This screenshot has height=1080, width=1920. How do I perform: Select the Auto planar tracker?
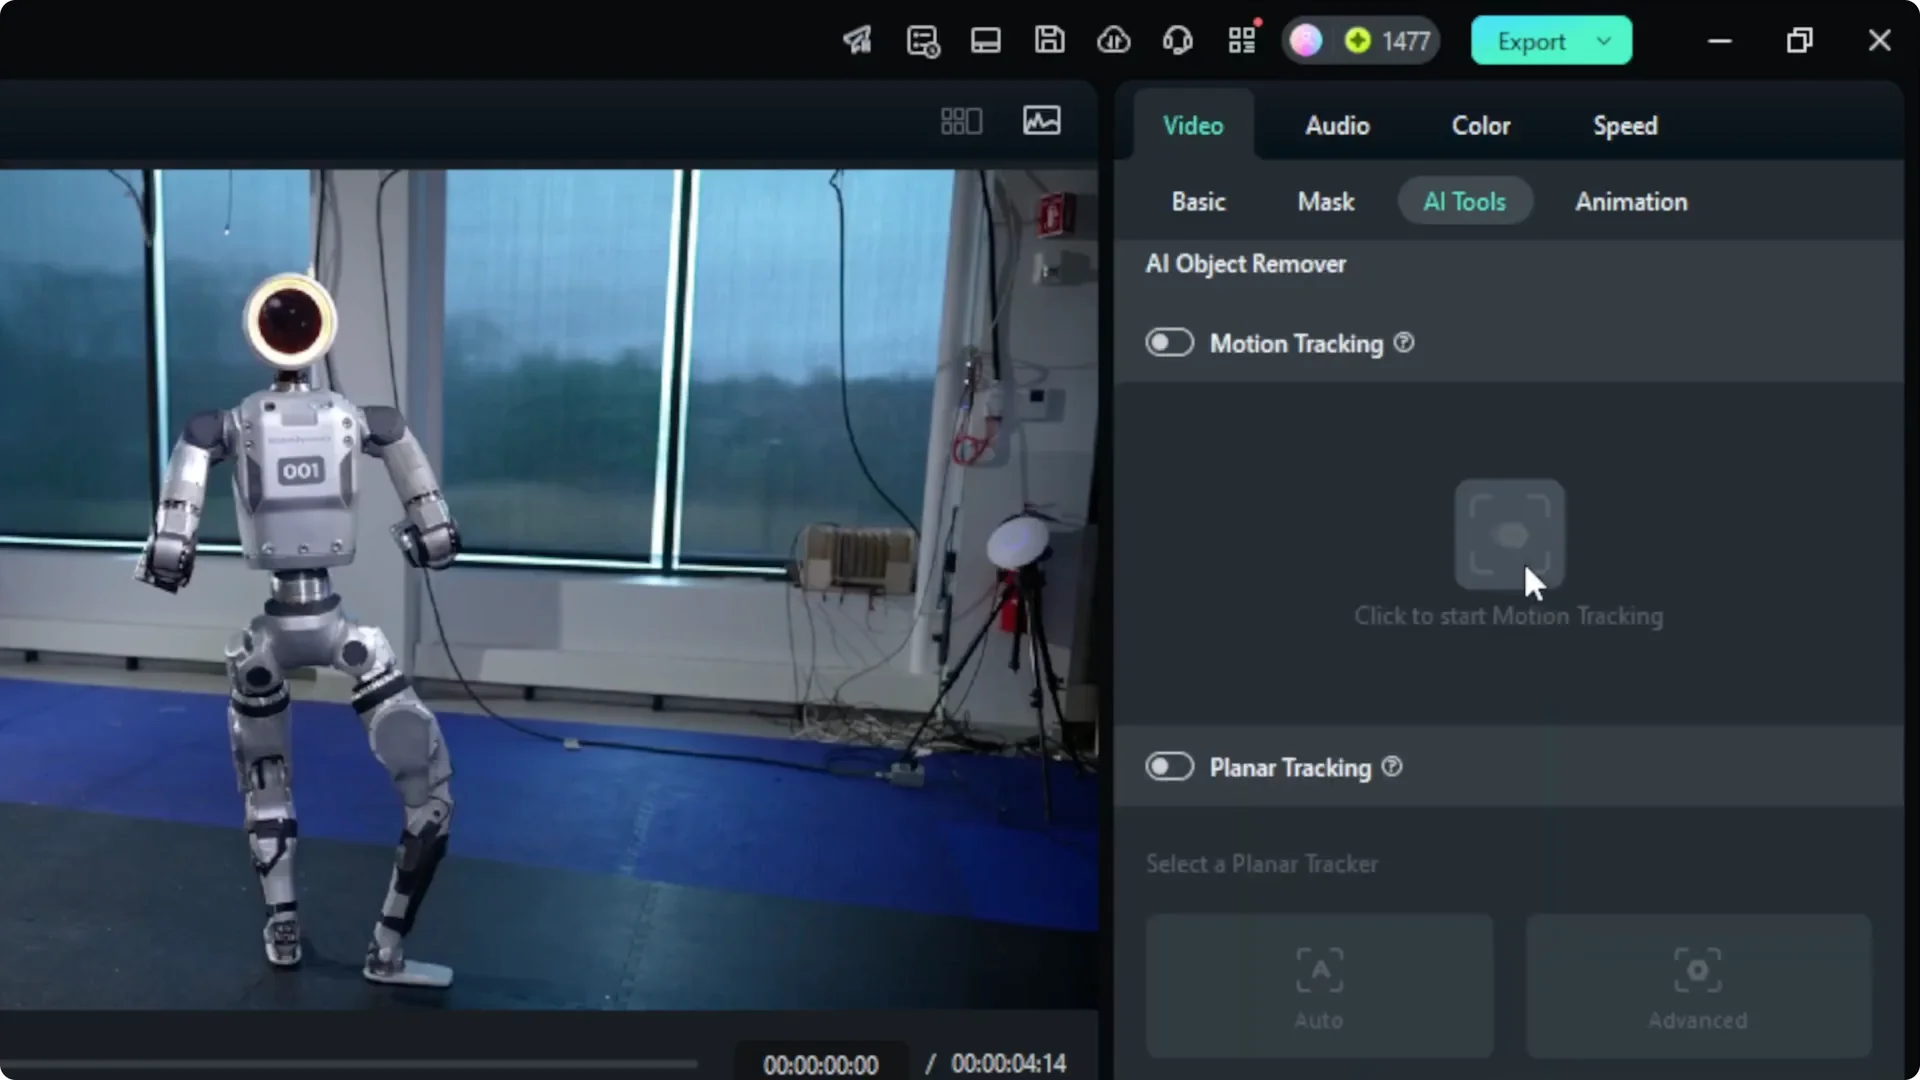click(x=1318, y=986)
